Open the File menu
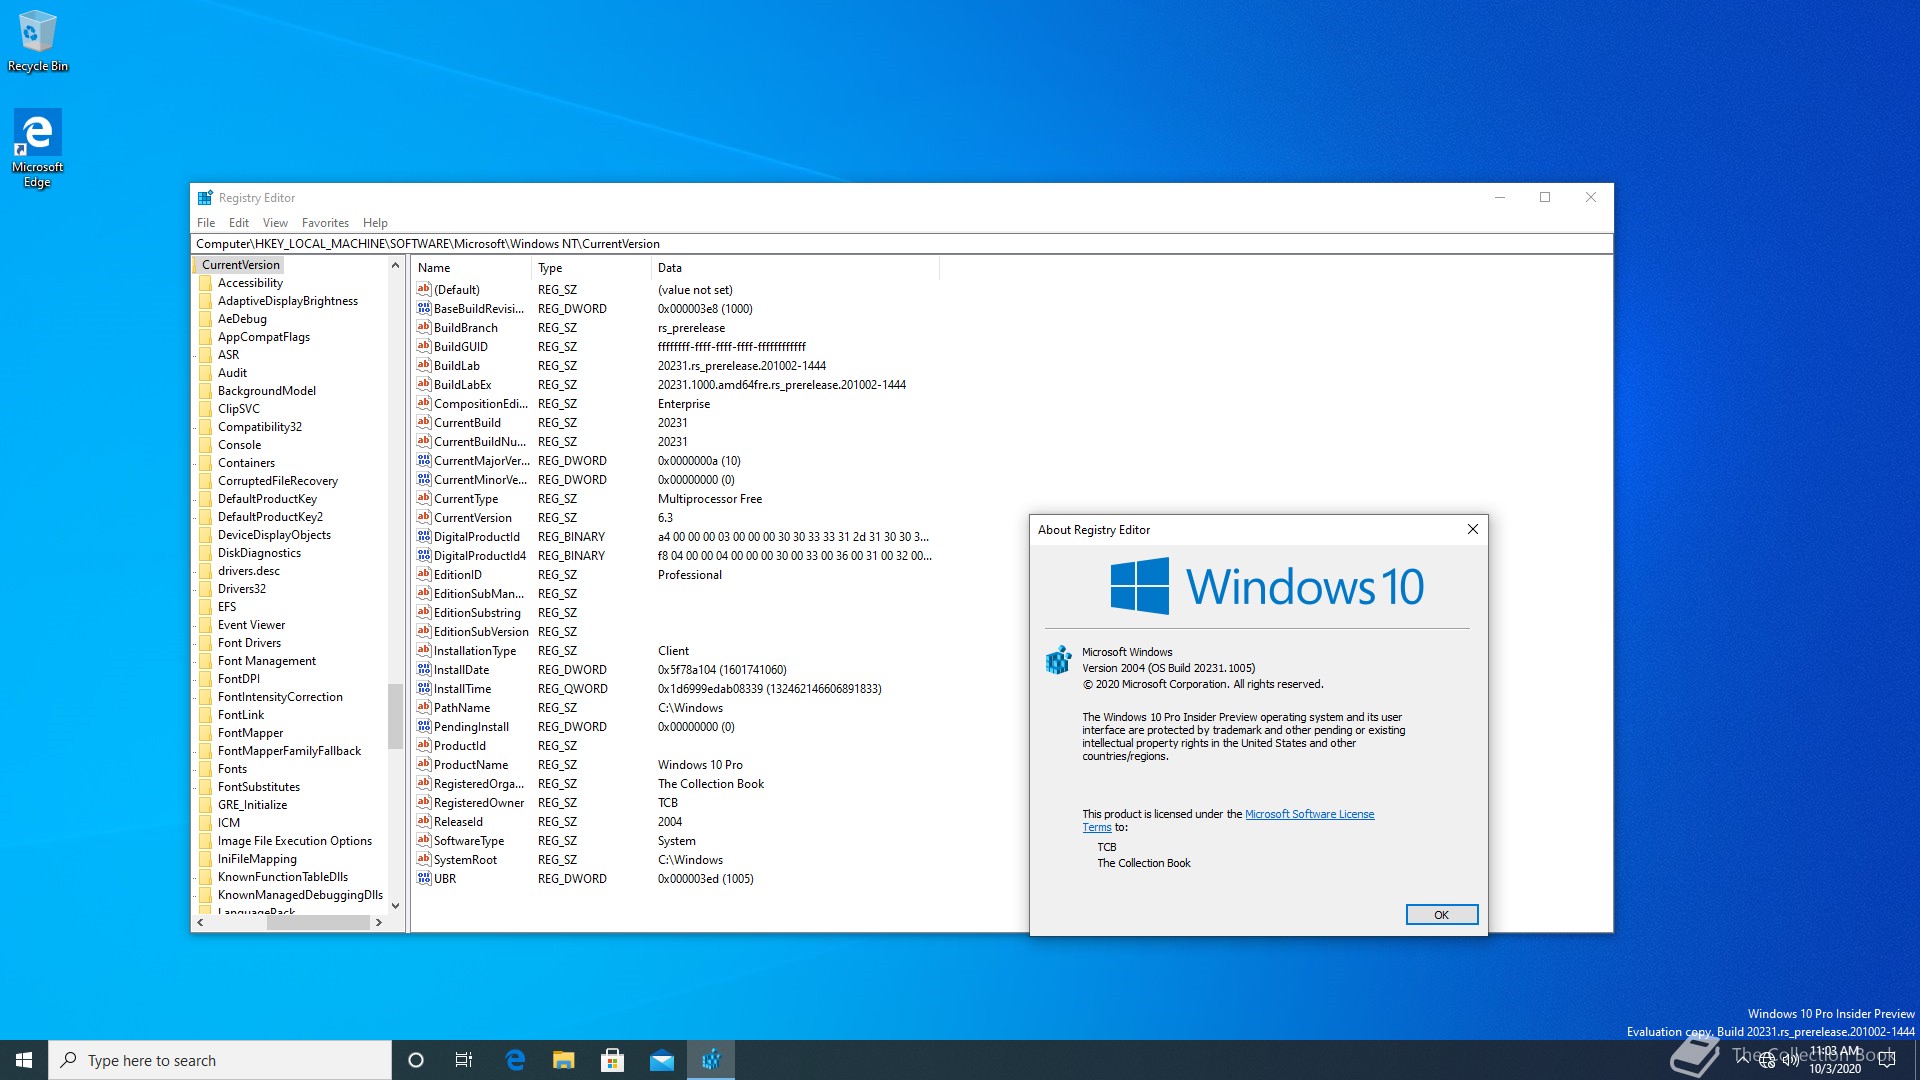 click(206, 223)
